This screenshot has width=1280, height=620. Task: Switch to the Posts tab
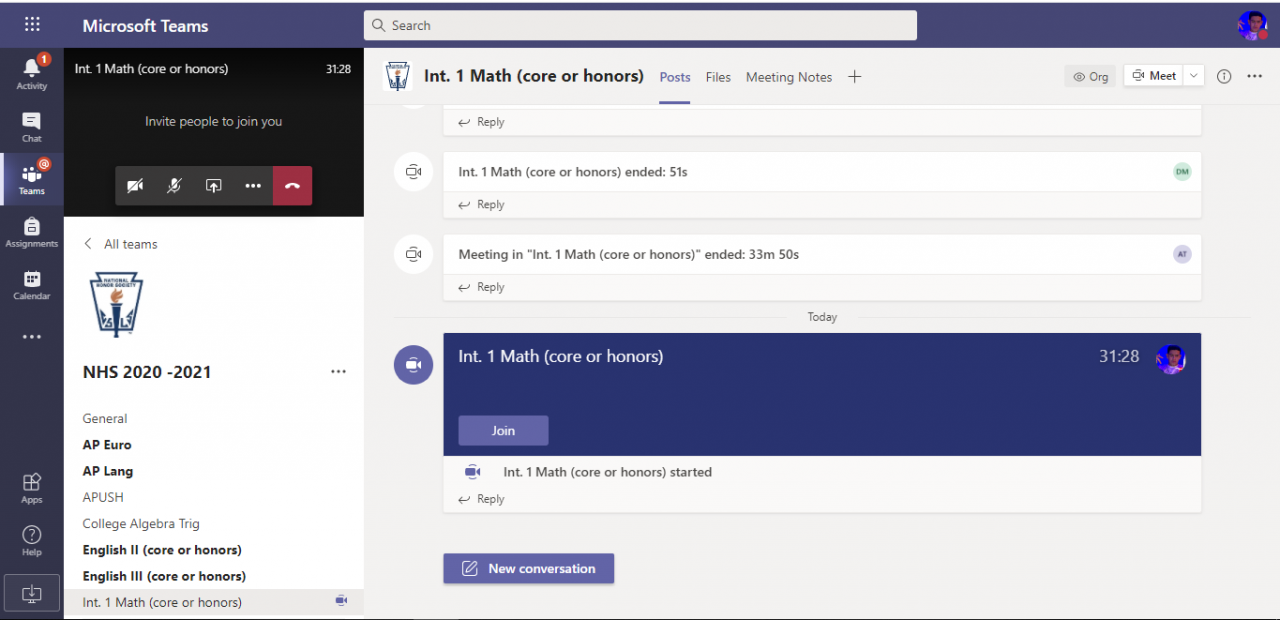(675, 77)
